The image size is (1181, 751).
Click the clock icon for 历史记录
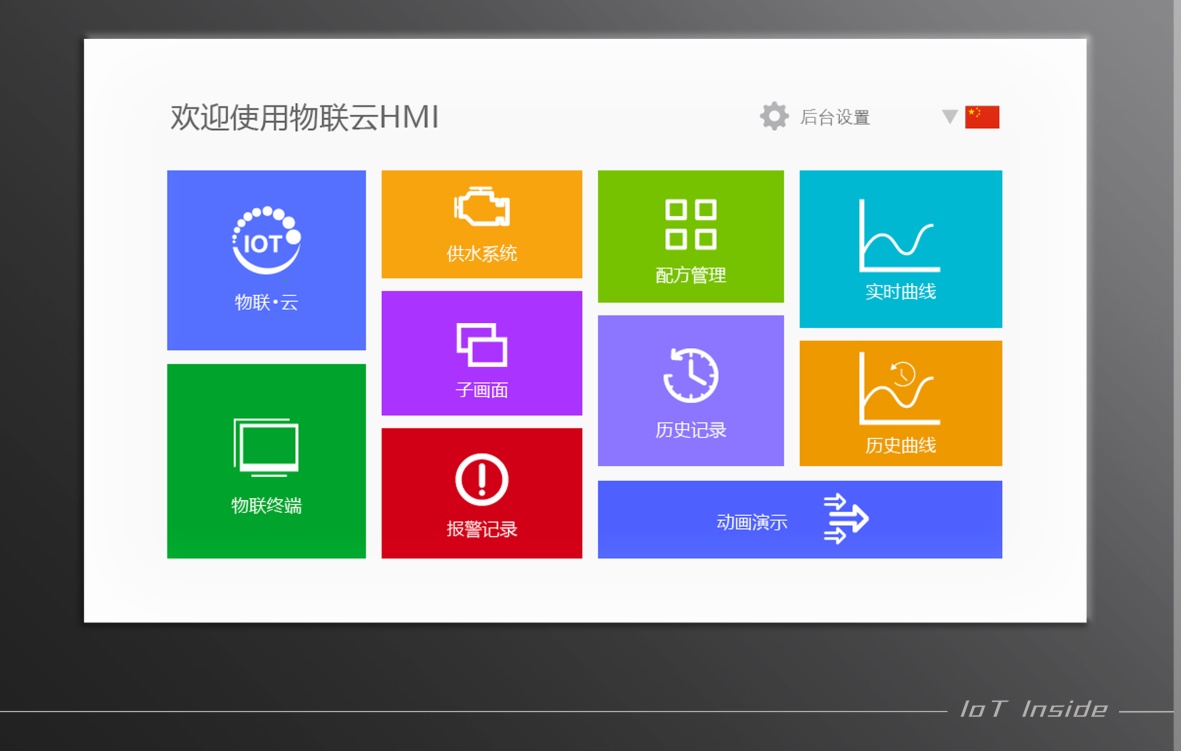691,376
